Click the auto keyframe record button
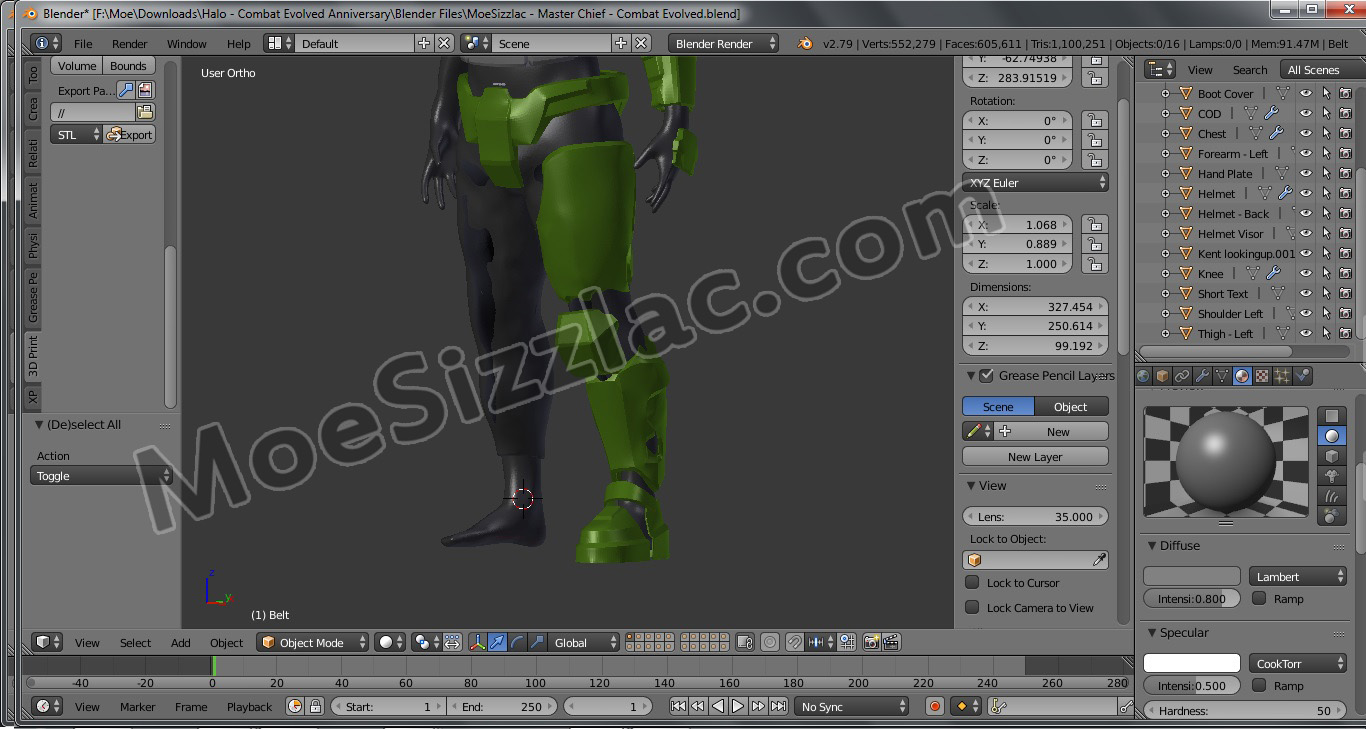 coord(935,706)
